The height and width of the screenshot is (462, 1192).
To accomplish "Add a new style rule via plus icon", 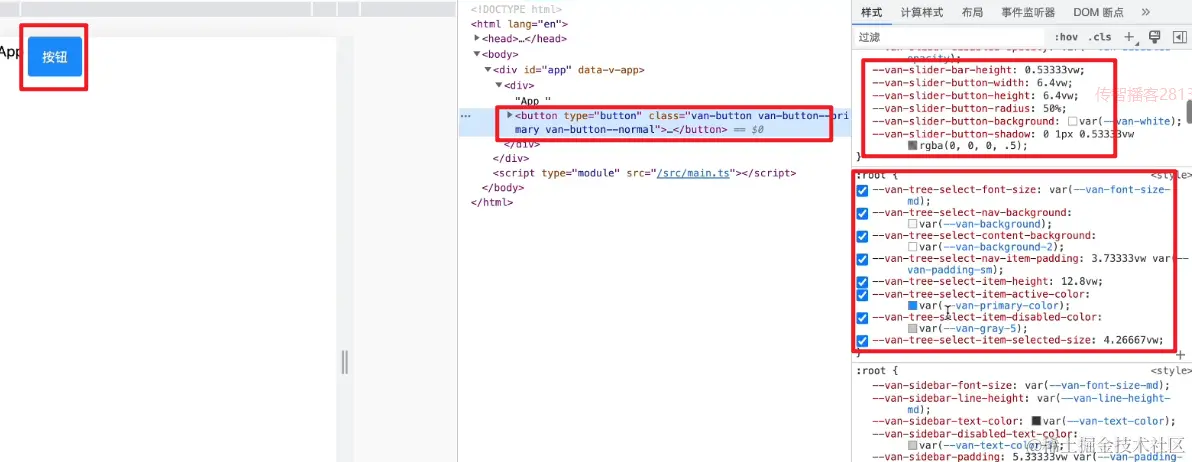I will [1129, 36].
